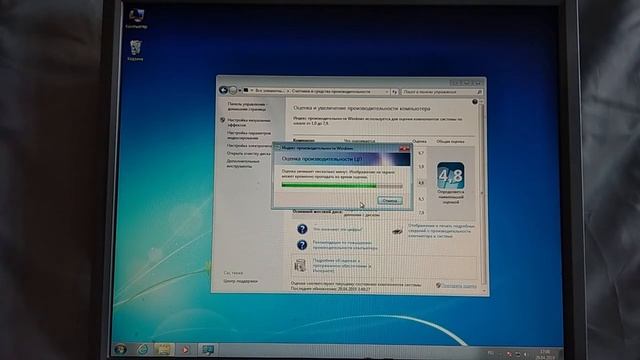Open view and print detailed performance info link
The width and height of the screenshot is (640, 360).
pyautogui.click(x=441, y=231)
